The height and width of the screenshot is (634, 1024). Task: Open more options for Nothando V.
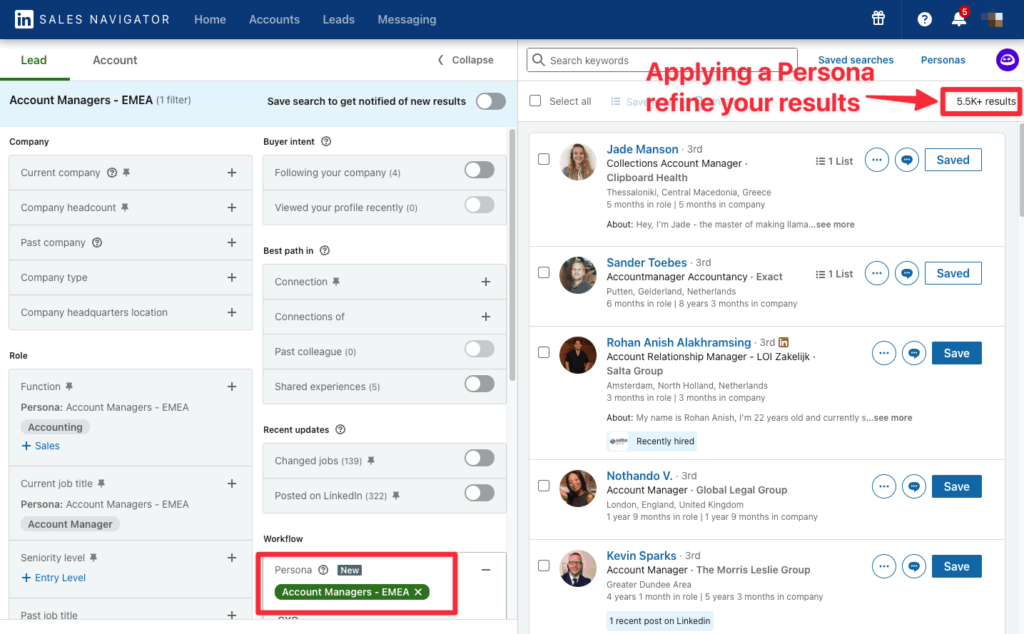[x=884, y=486]
